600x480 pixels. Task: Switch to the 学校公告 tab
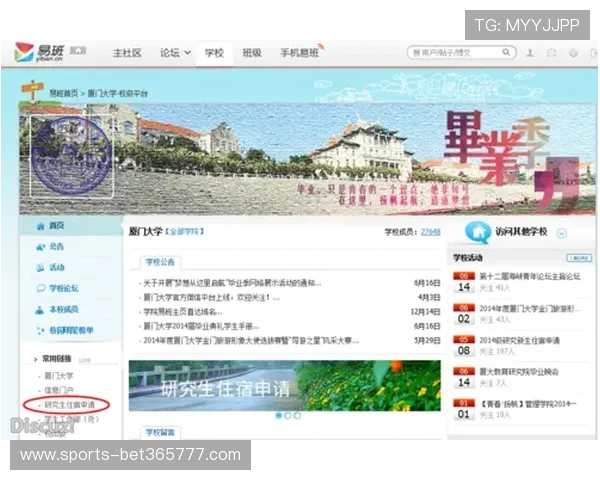(160, 262)
